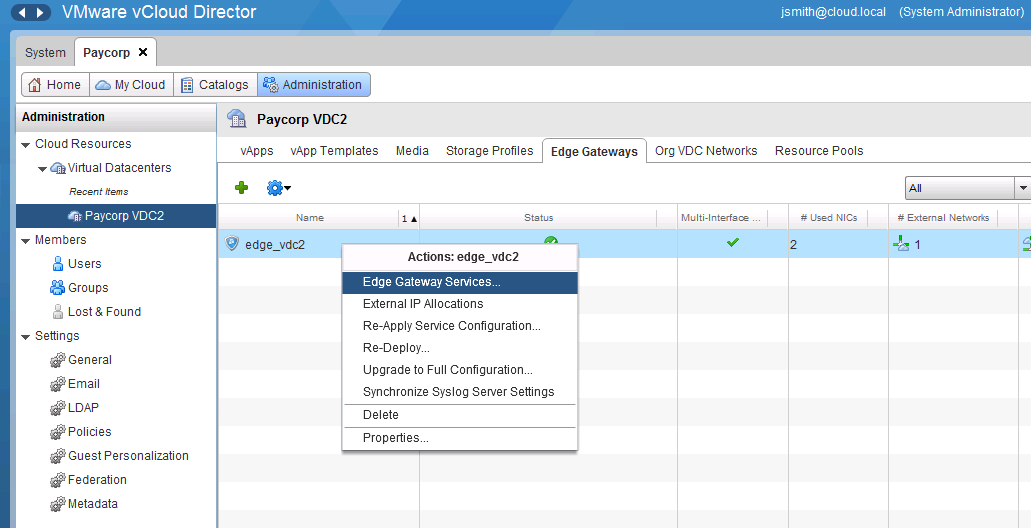1031x528 pixels.
Task: Open Metadata settings
Action: (x=93, y=504)
